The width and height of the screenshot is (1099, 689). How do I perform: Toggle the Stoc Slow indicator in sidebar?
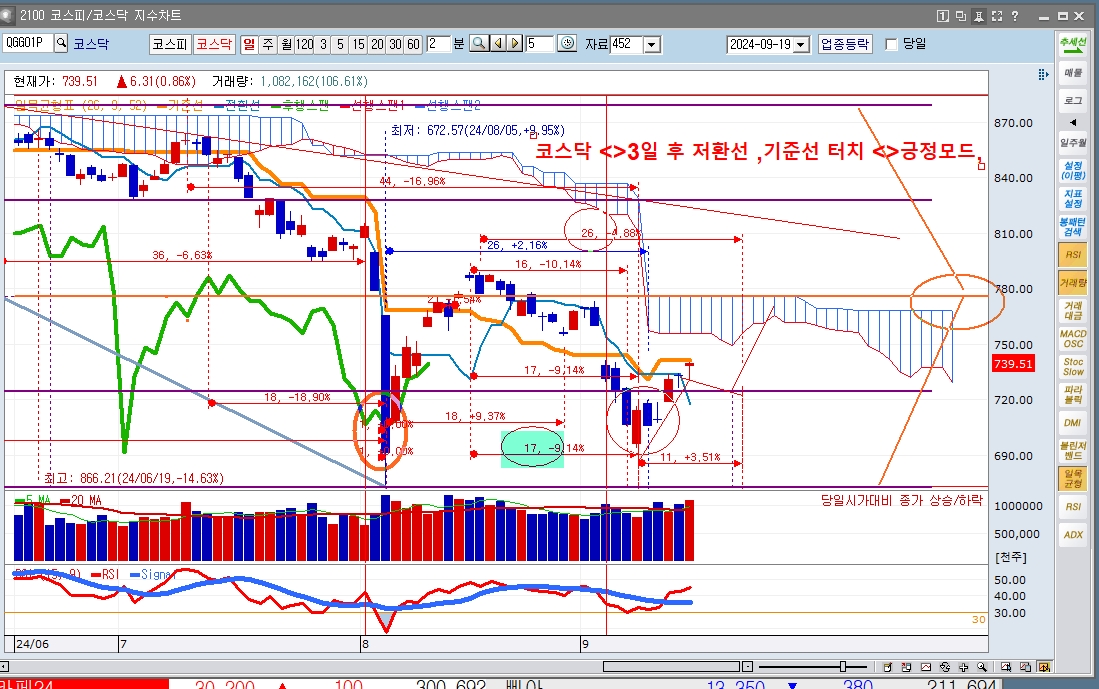click(1072, 367)
